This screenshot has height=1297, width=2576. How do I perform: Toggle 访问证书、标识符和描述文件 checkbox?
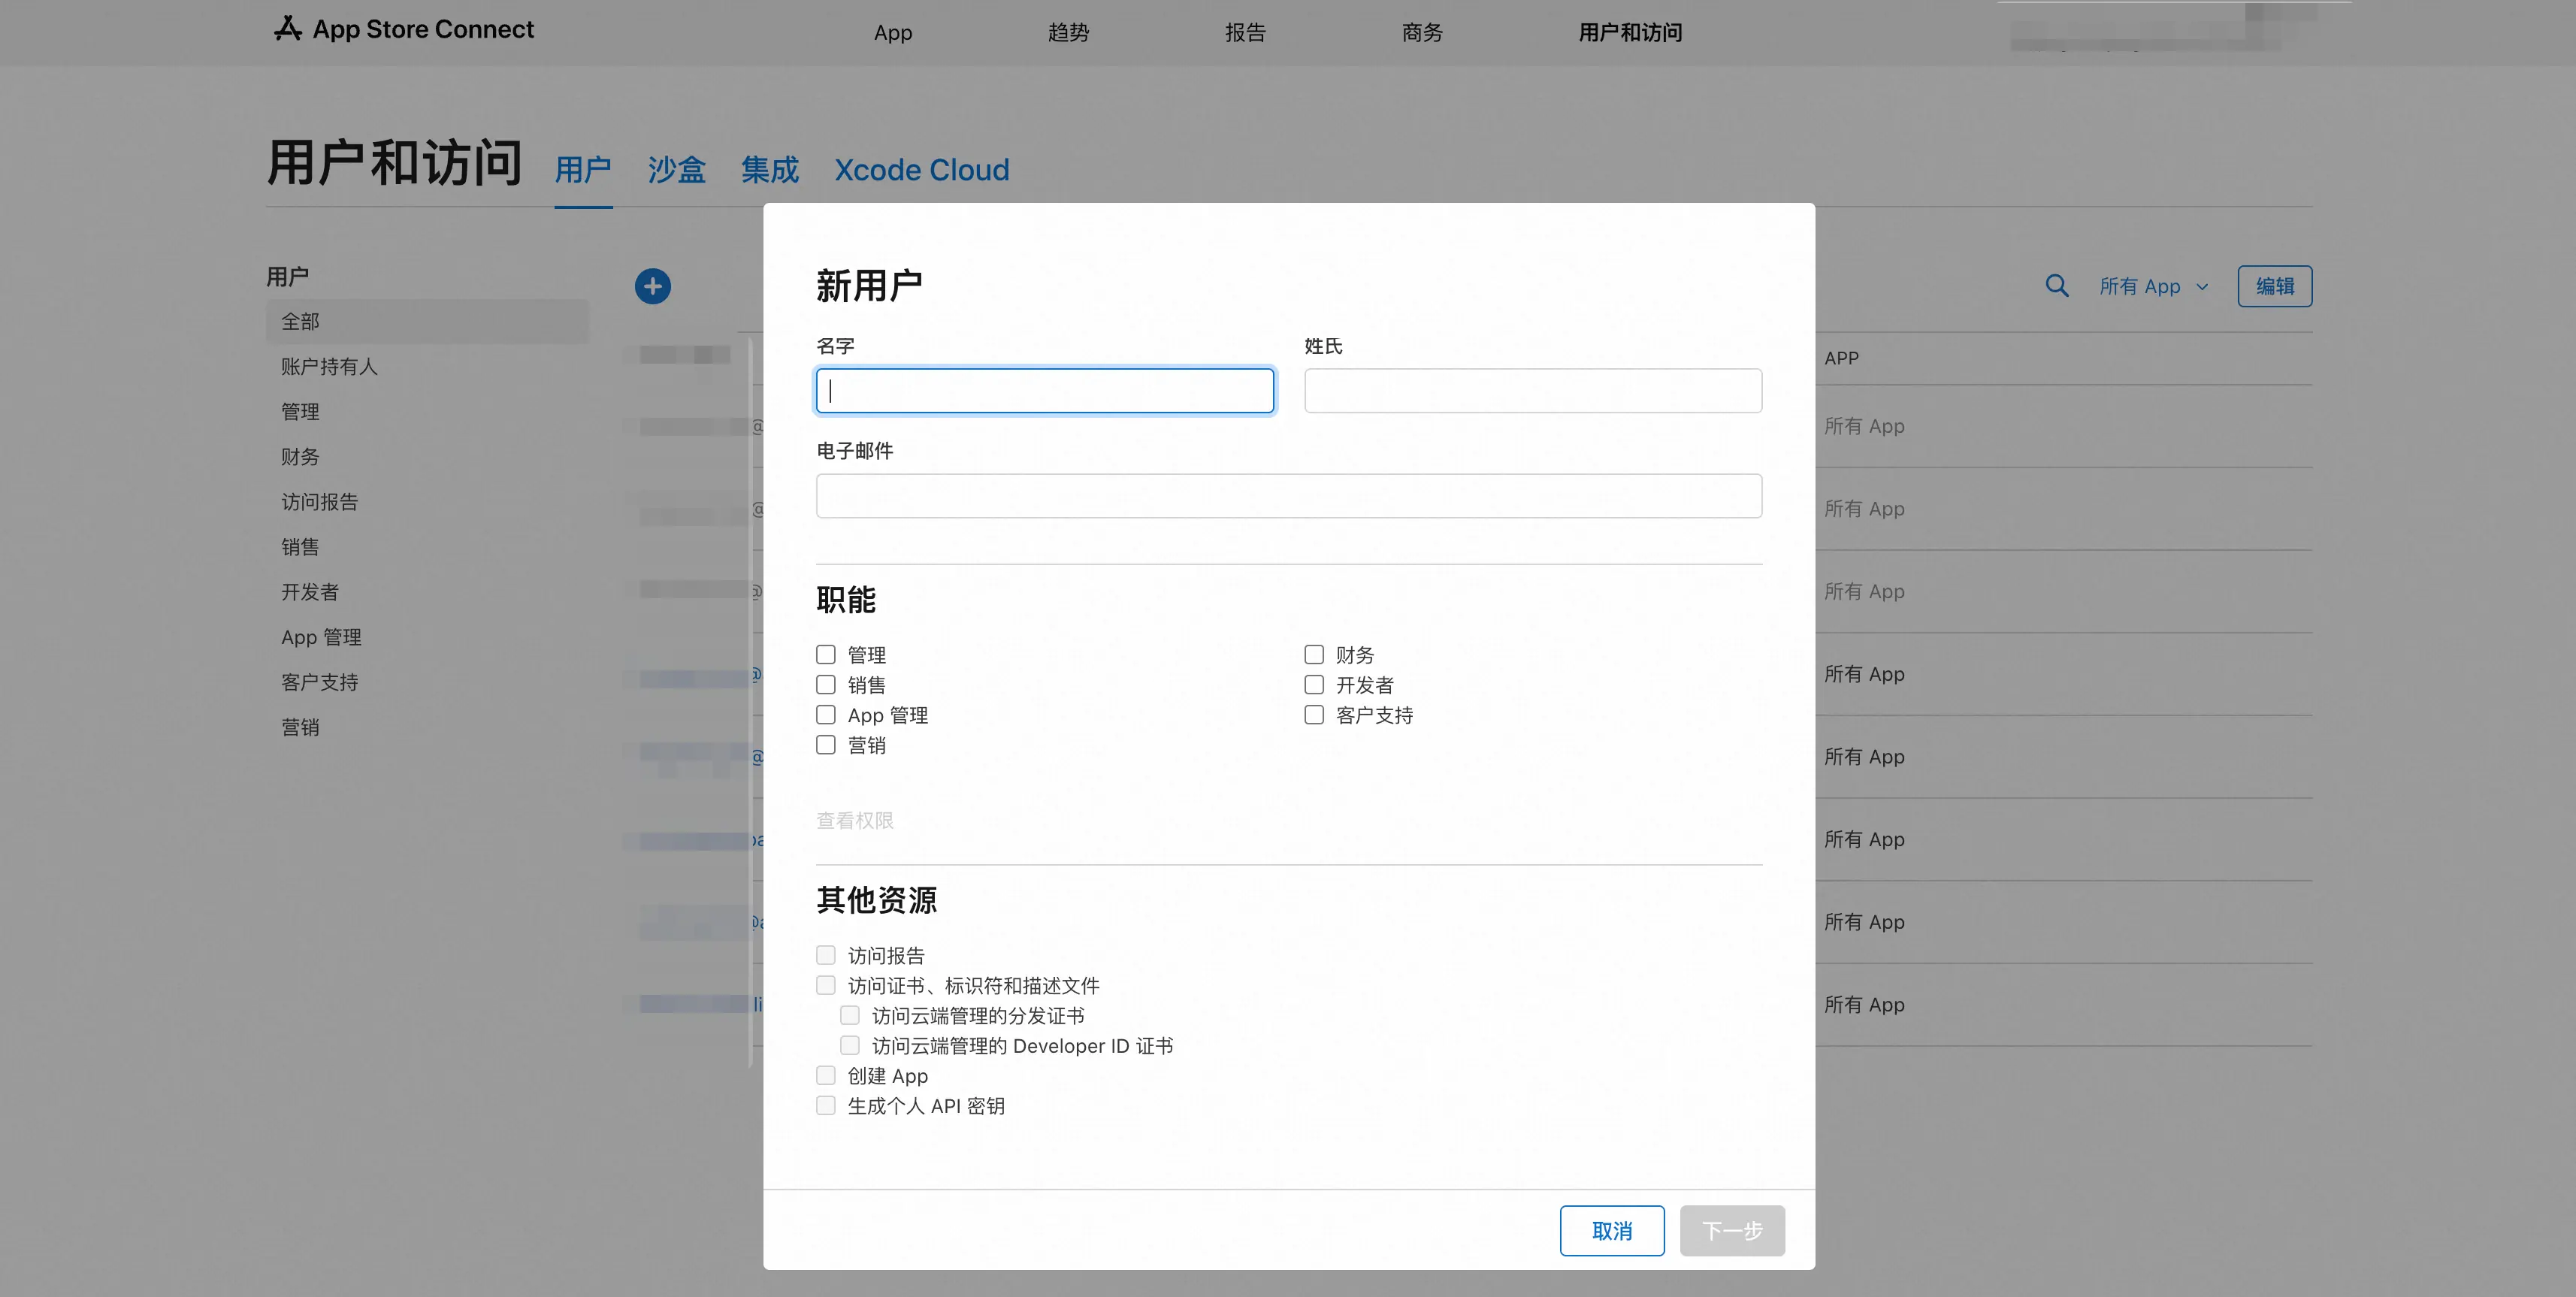coord(825,985)
